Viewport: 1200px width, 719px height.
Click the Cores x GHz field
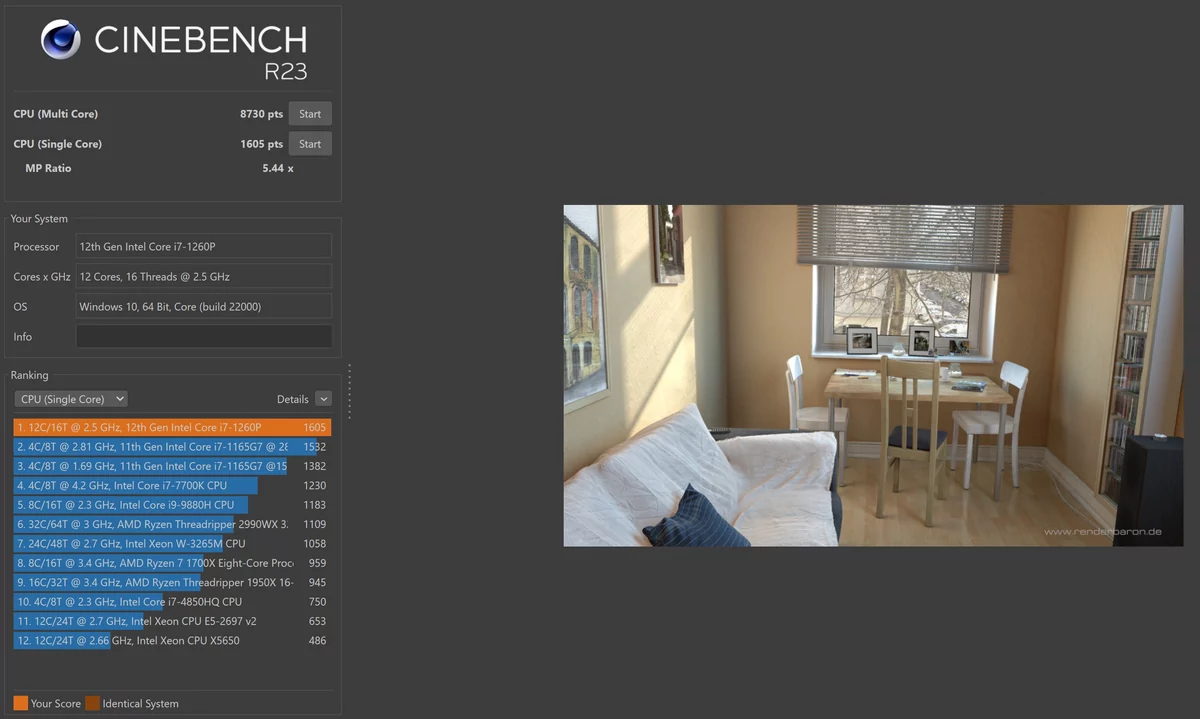204,277
